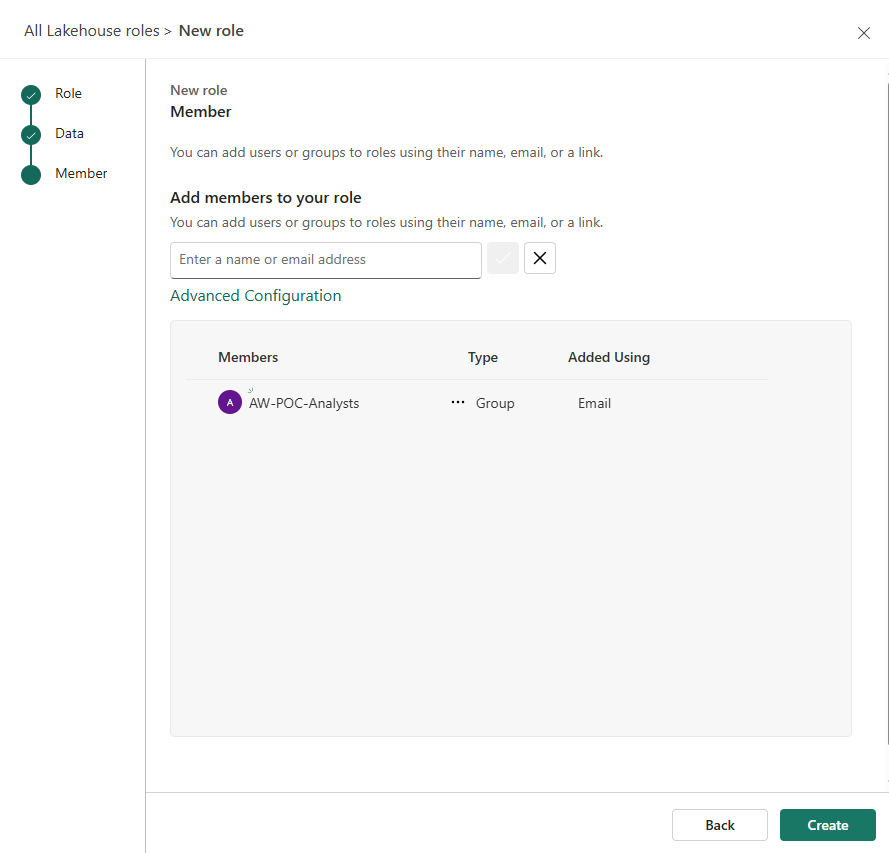Click the AW-POC-Analysts avatar icon
This screenshot has height=853, width=889.
tap(230, 402)
